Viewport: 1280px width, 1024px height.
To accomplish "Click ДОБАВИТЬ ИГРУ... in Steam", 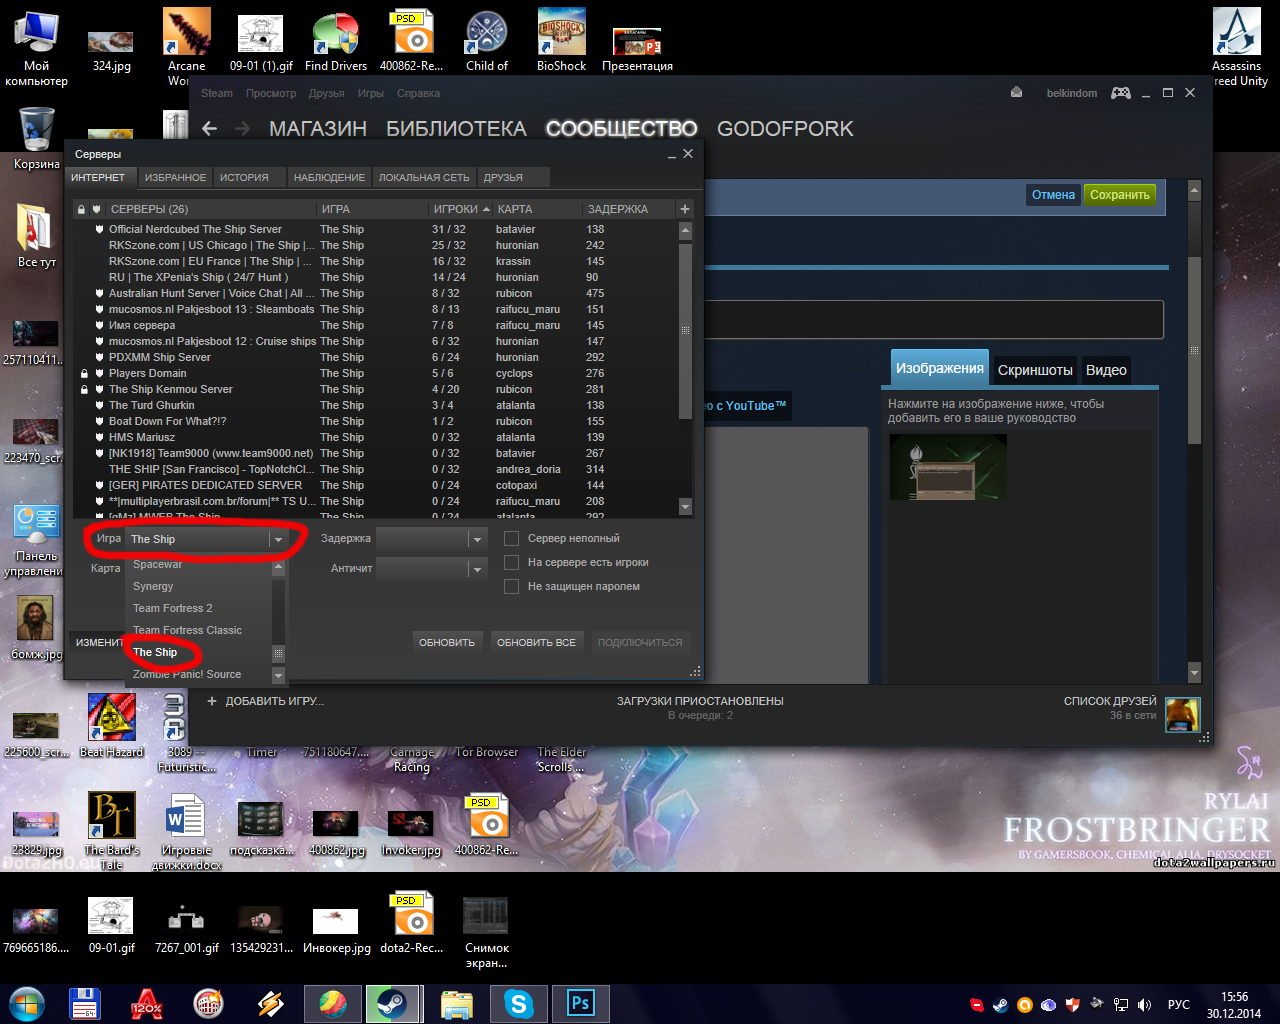I will click(265, 701).
